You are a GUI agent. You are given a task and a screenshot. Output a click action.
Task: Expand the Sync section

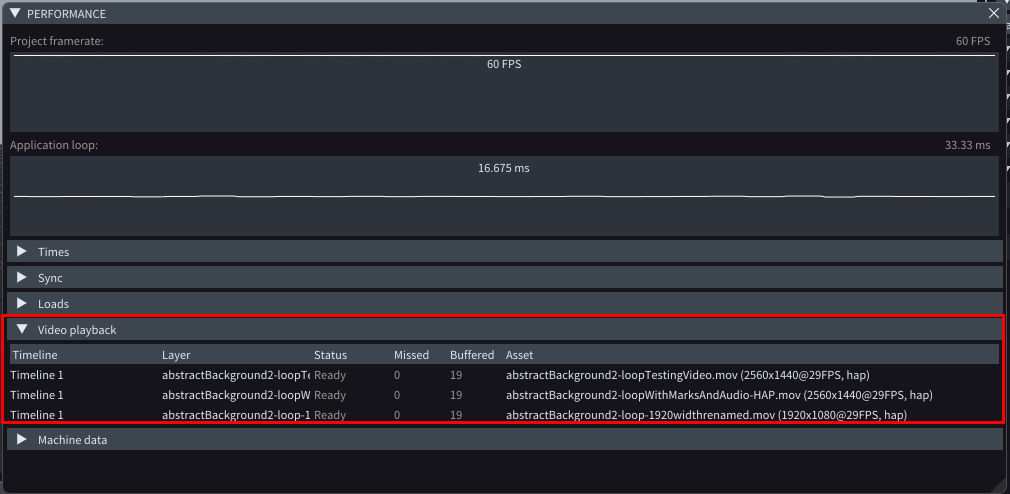(22, 278)
